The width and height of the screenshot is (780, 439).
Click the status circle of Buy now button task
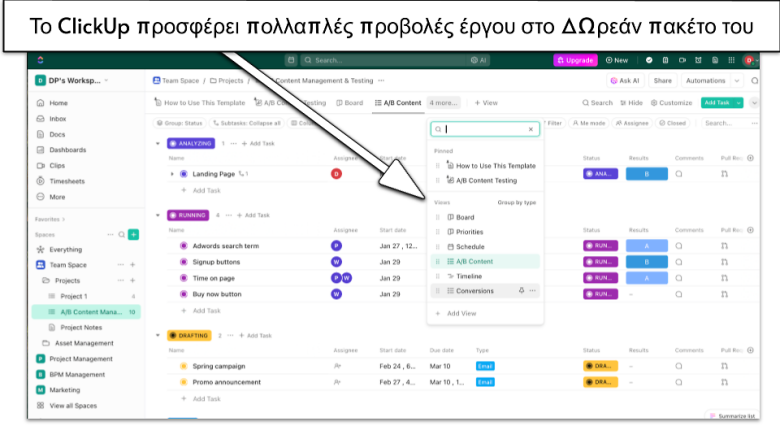click(184, 294)
